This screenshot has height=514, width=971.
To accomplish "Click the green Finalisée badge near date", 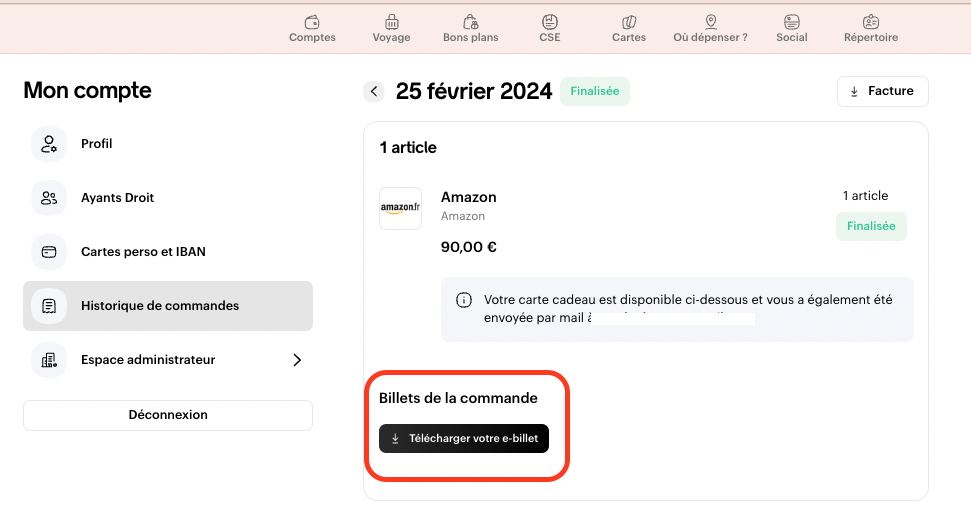I will (x=594, y=91).
